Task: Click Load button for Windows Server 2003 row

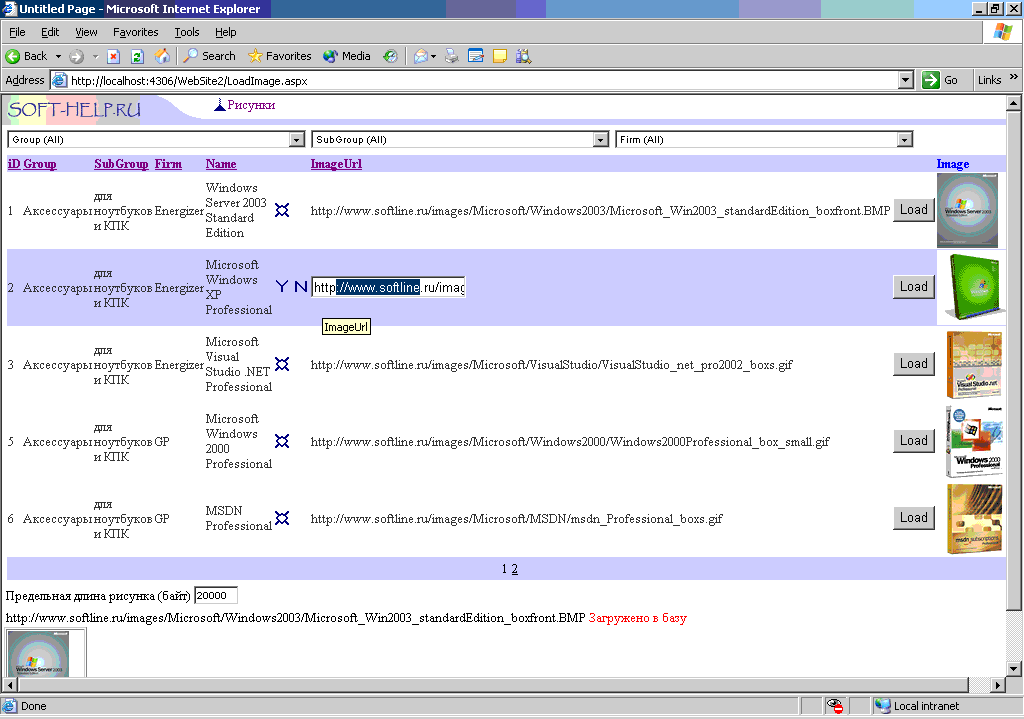Action: click(914, 210)
